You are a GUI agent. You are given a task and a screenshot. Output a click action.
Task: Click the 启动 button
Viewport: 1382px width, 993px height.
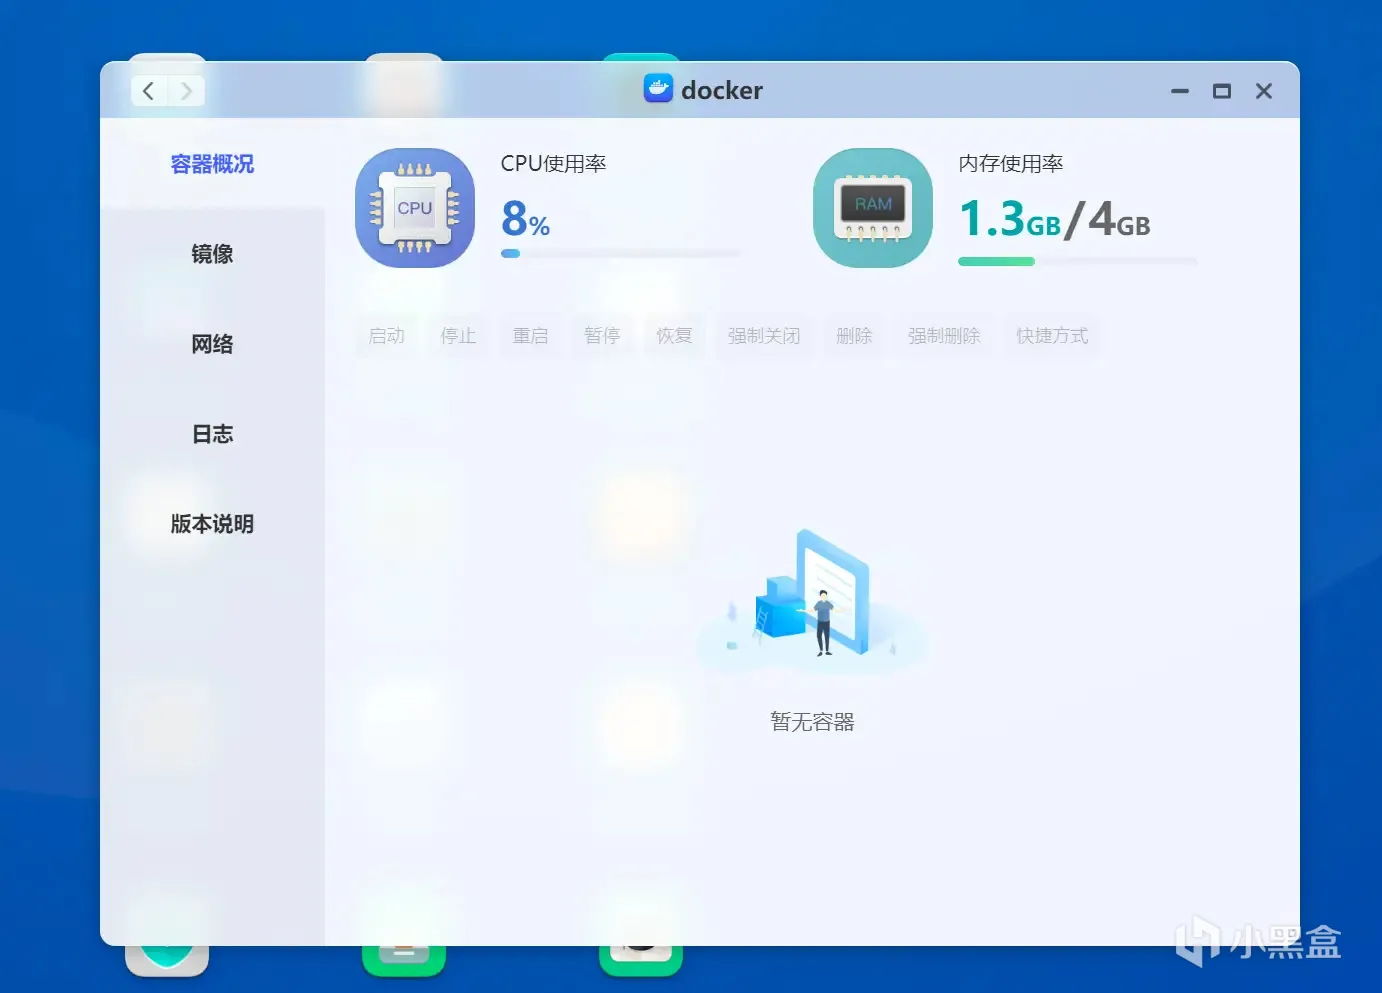coord(387,336)
